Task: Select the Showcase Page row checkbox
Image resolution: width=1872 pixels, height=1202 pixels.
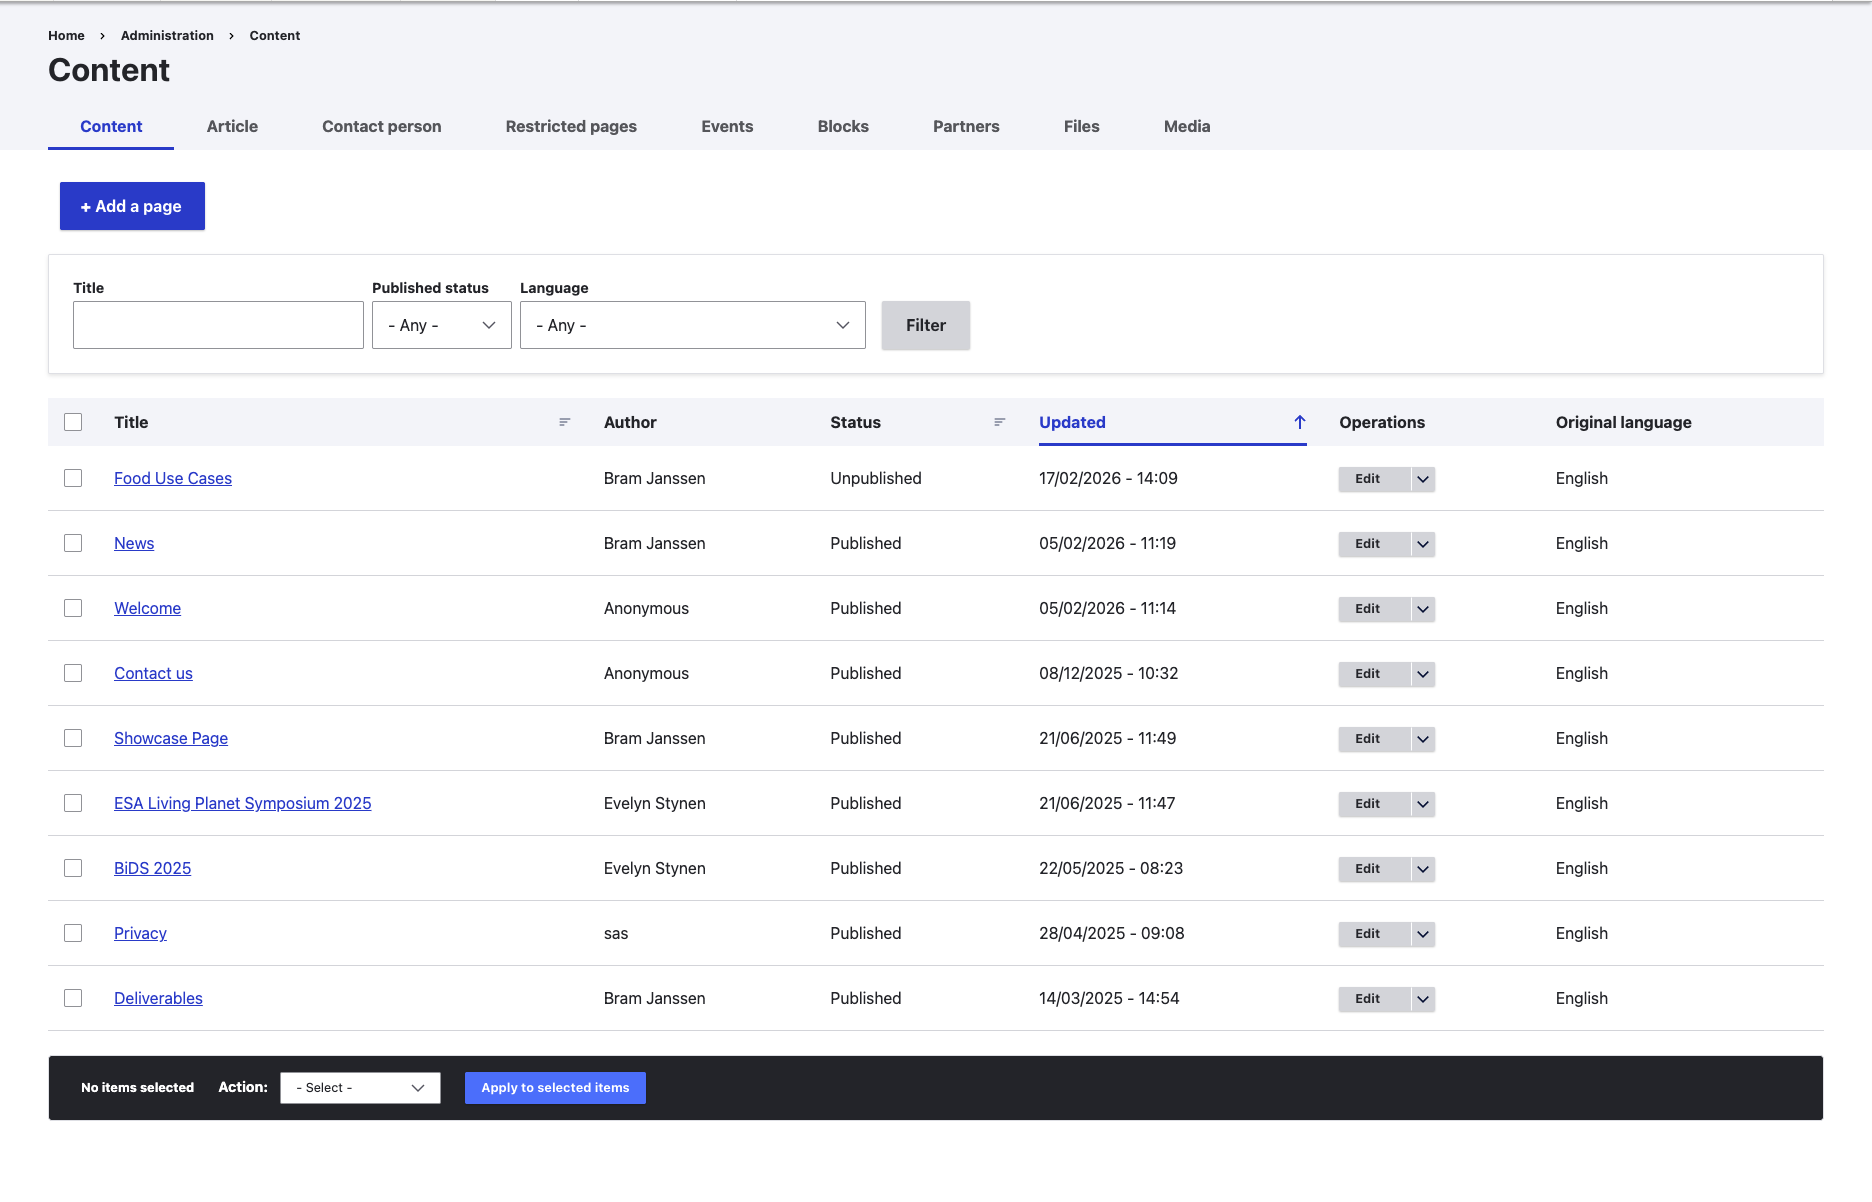Action: 73,738
